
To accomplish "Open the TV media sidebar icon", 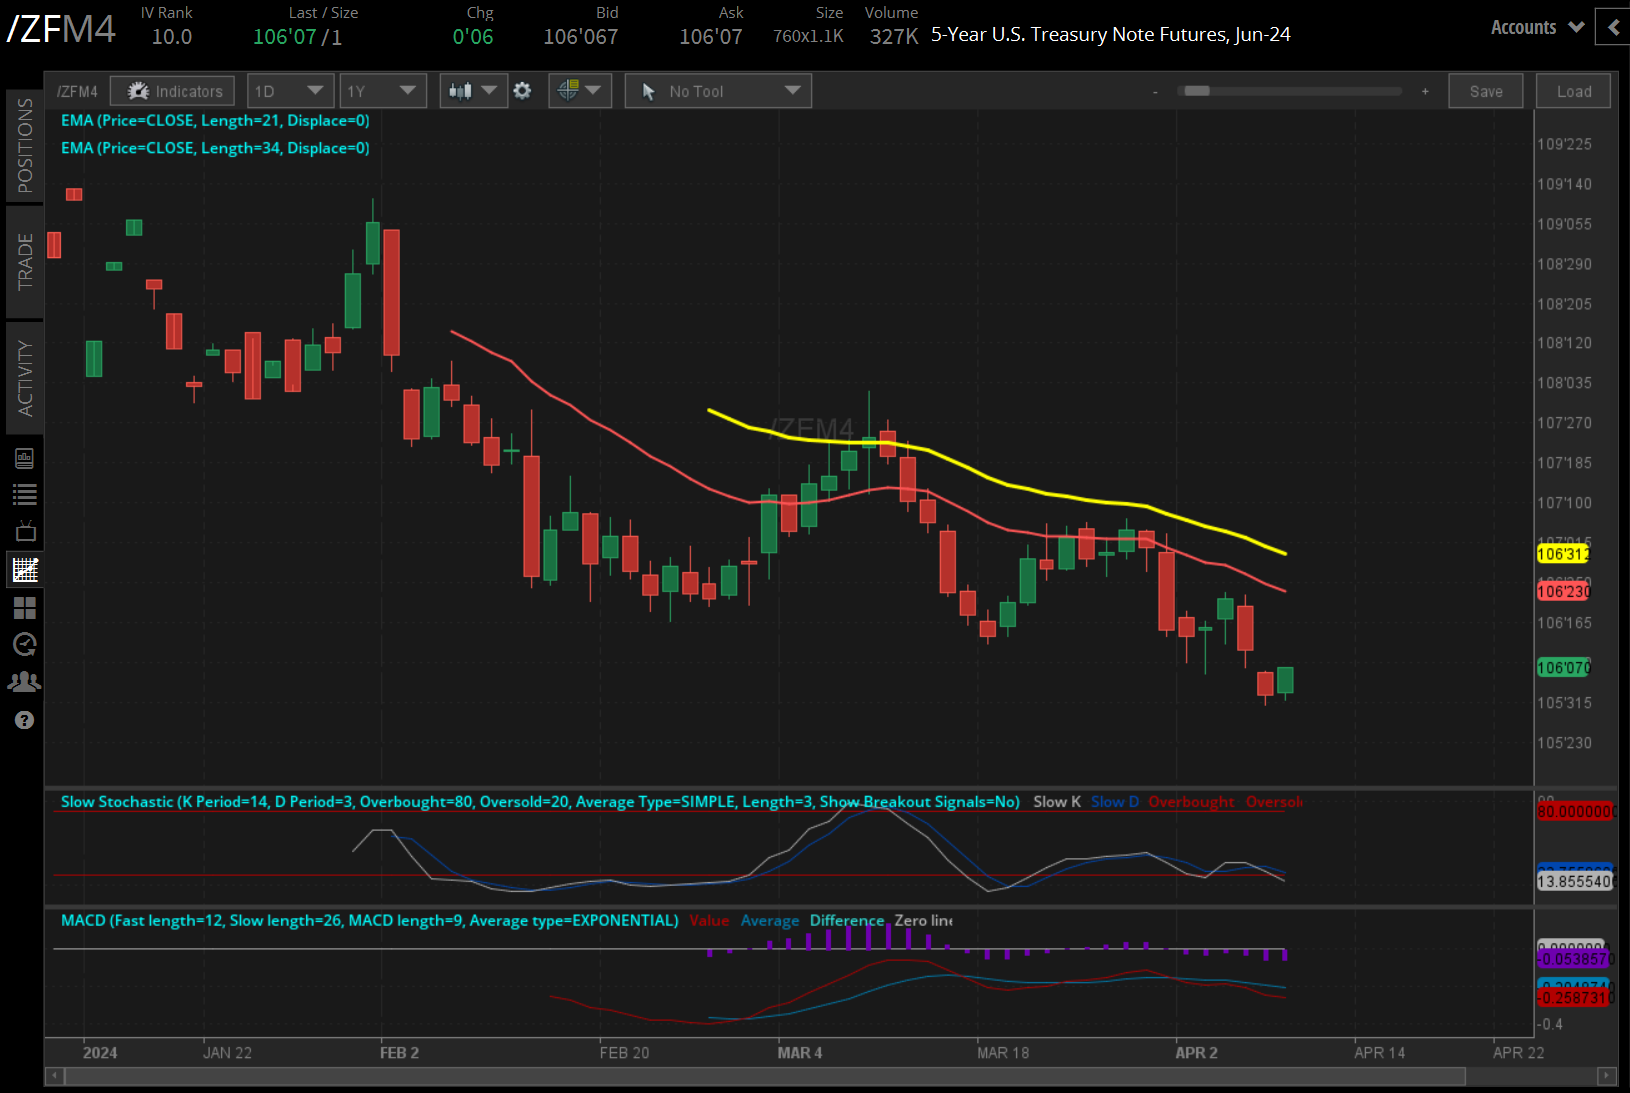I will click(x=25, y=531).
